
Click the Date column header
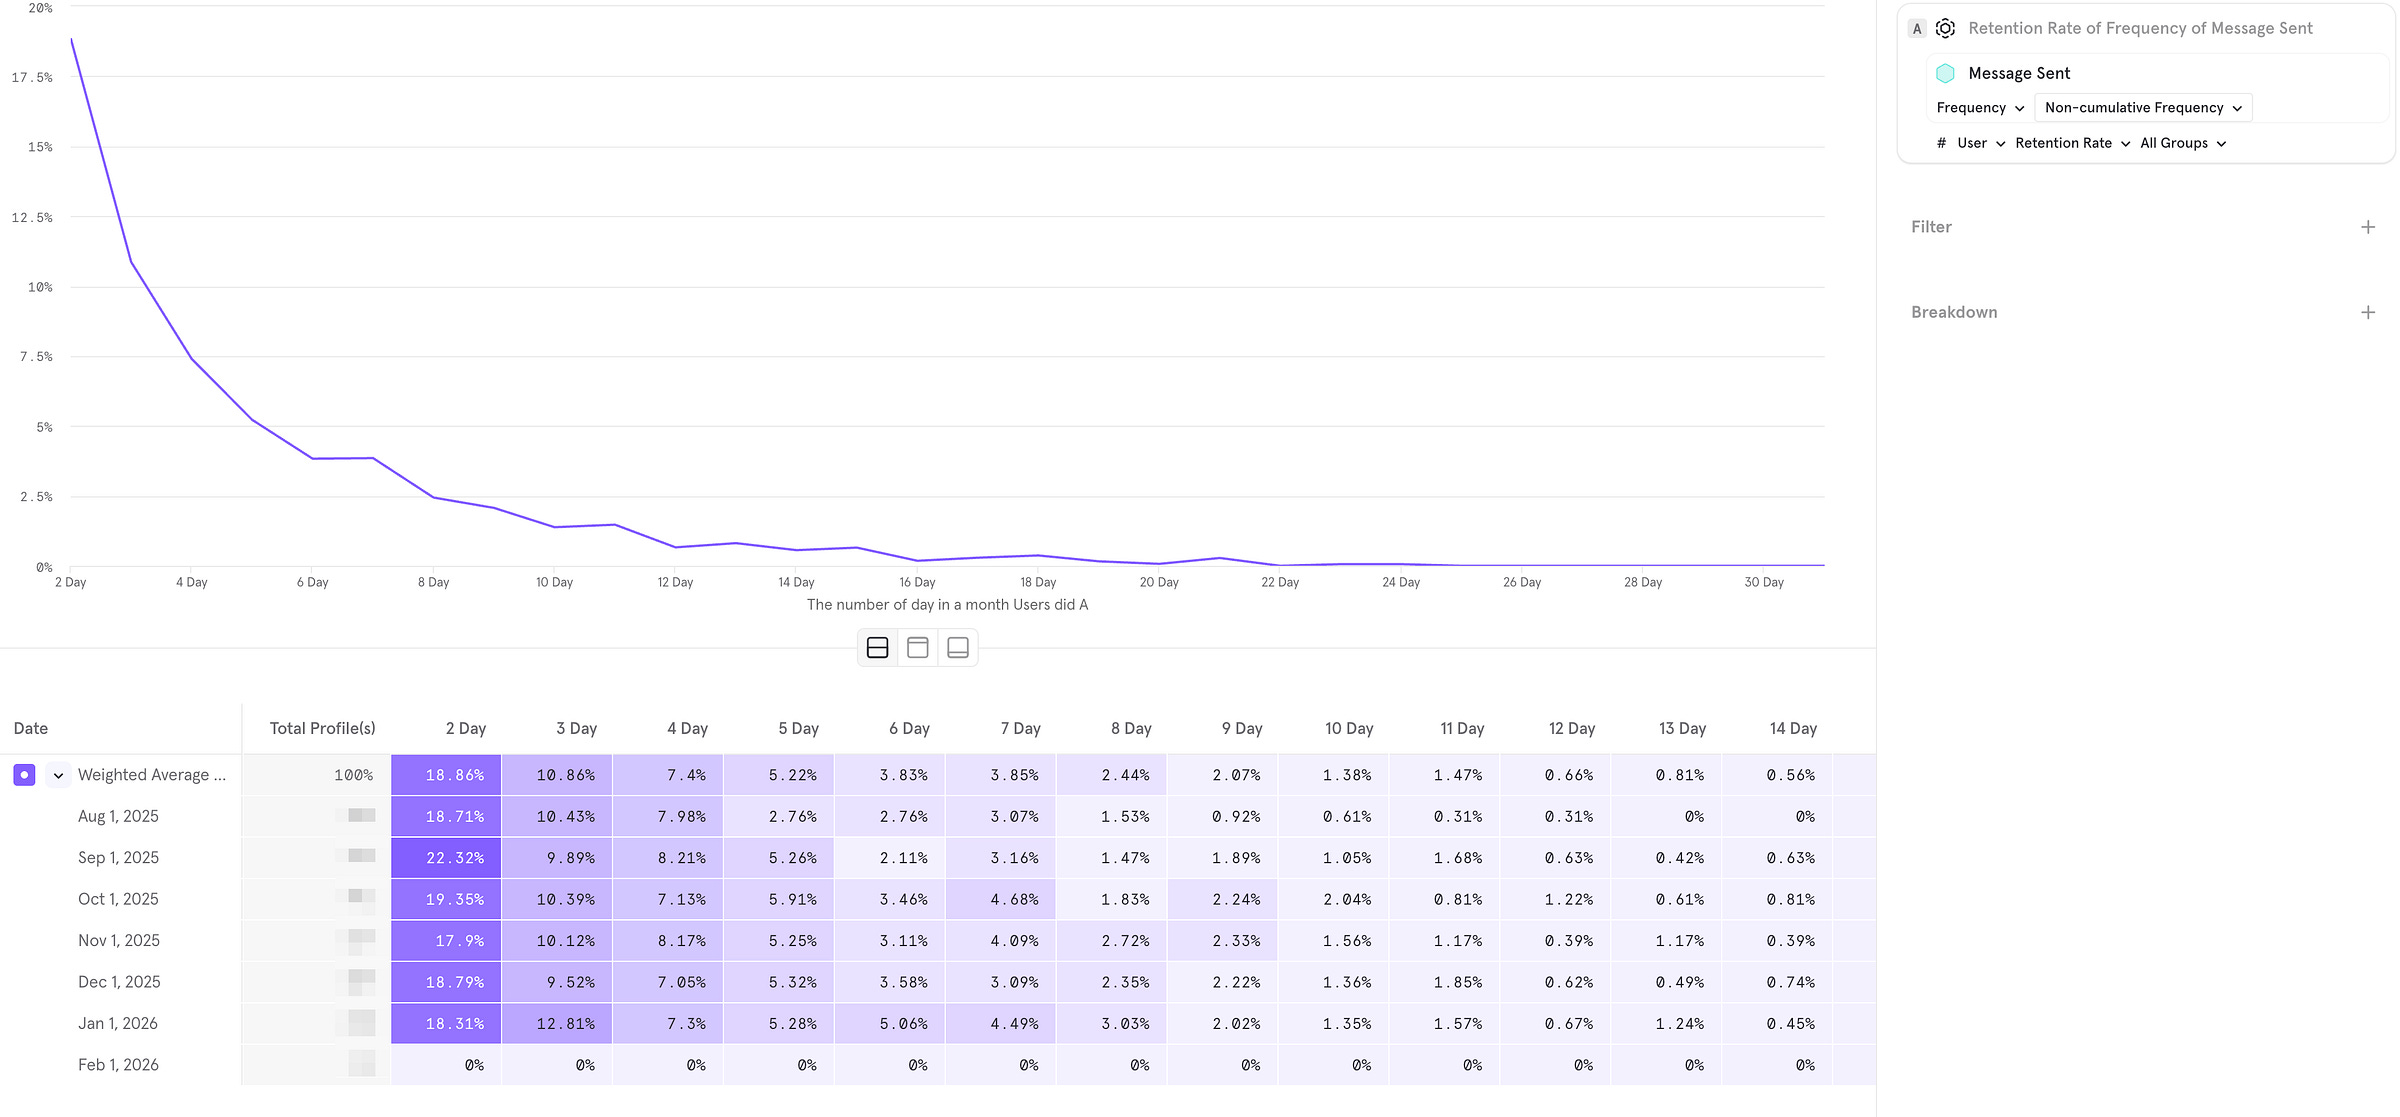coord(31,728)
